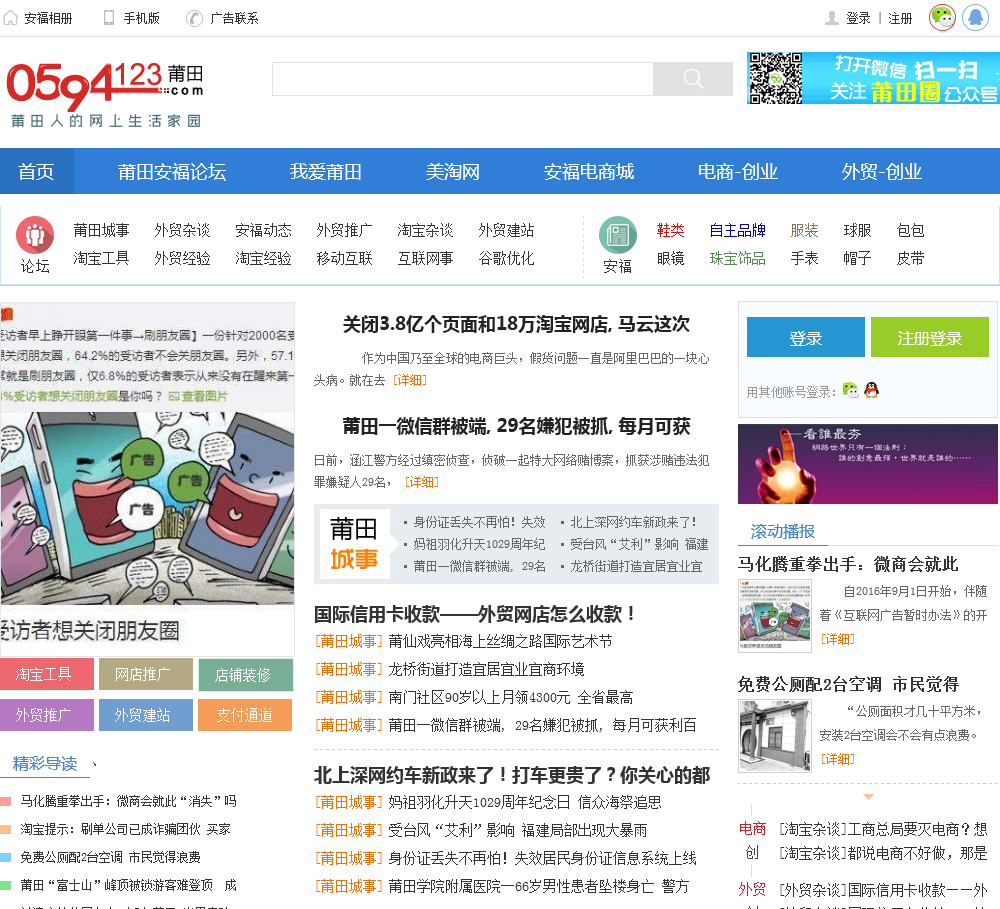The width and height of the screenshot is (1000, 909).
Task: Open 免费公厕配2台空调 市民觉得 sidebar headline
Action: click(848, 684)
